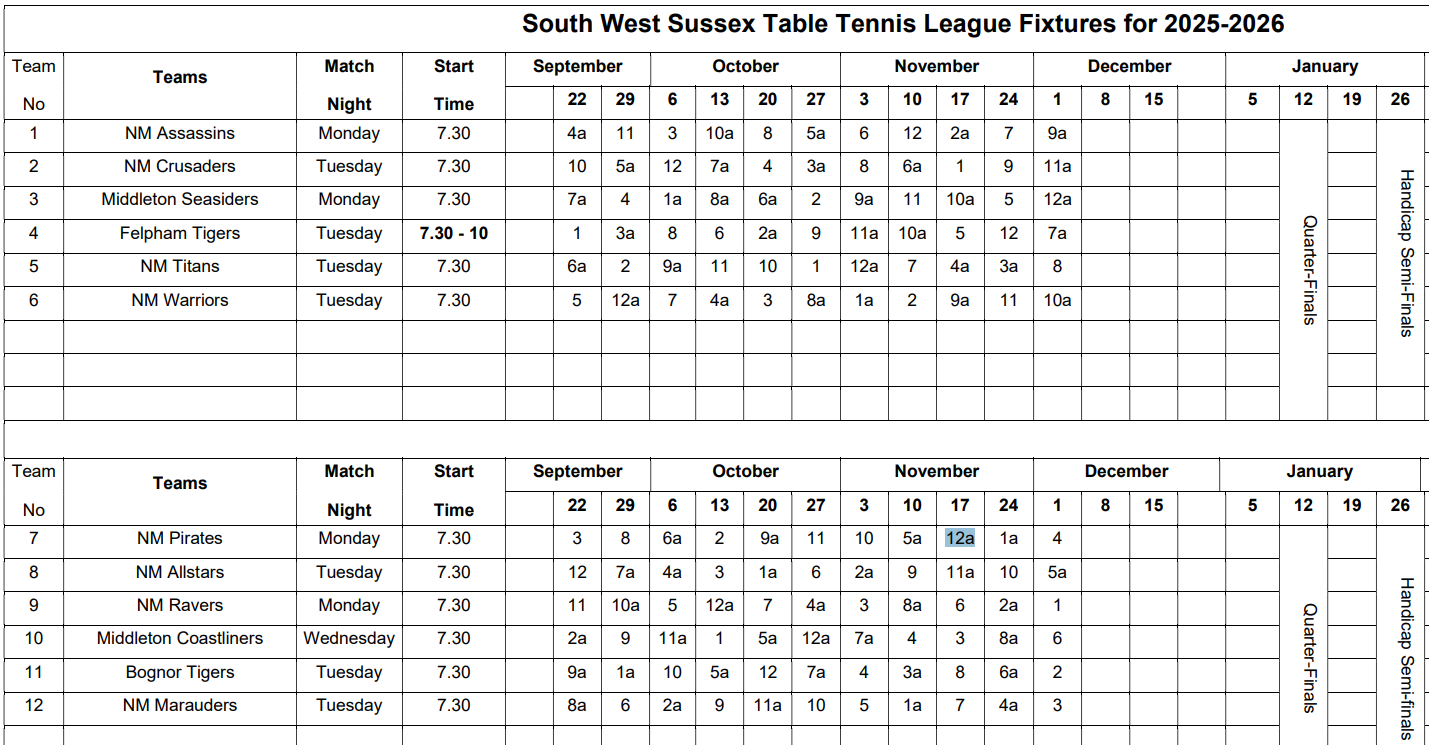1429x745 pixels.
Task: Click the Bognor Tigers team cell
Action: click(x=180, y=673)
